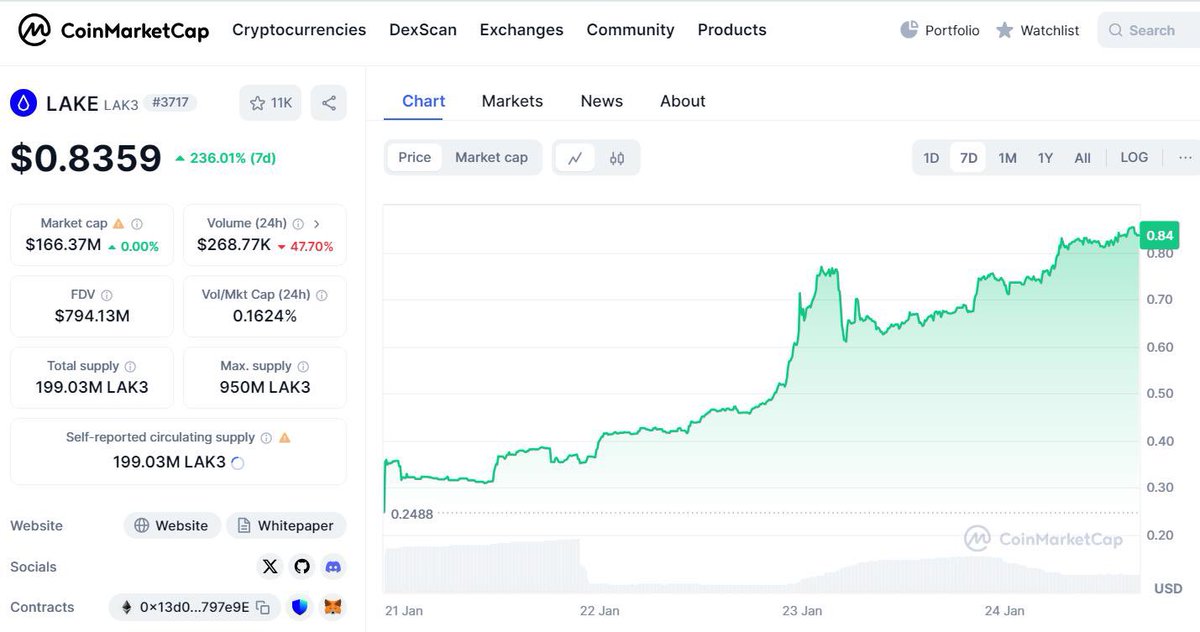Click contract address 0×13d0...797e9E
The image size is (1200, 632).
tap(194, 607)
